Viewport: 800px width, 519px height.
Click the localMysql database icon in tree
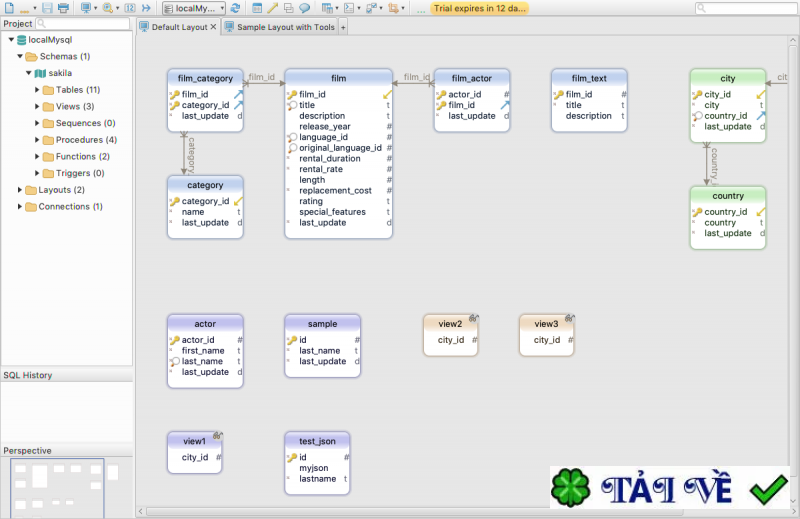coord(21,40)
